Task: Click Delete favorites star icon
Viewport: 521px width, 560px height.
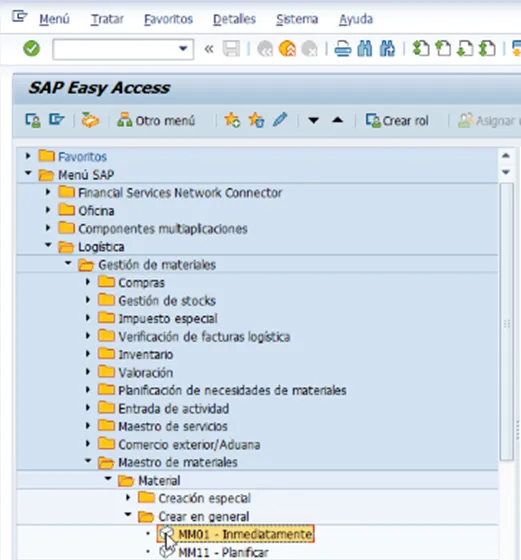Action: 256,120
